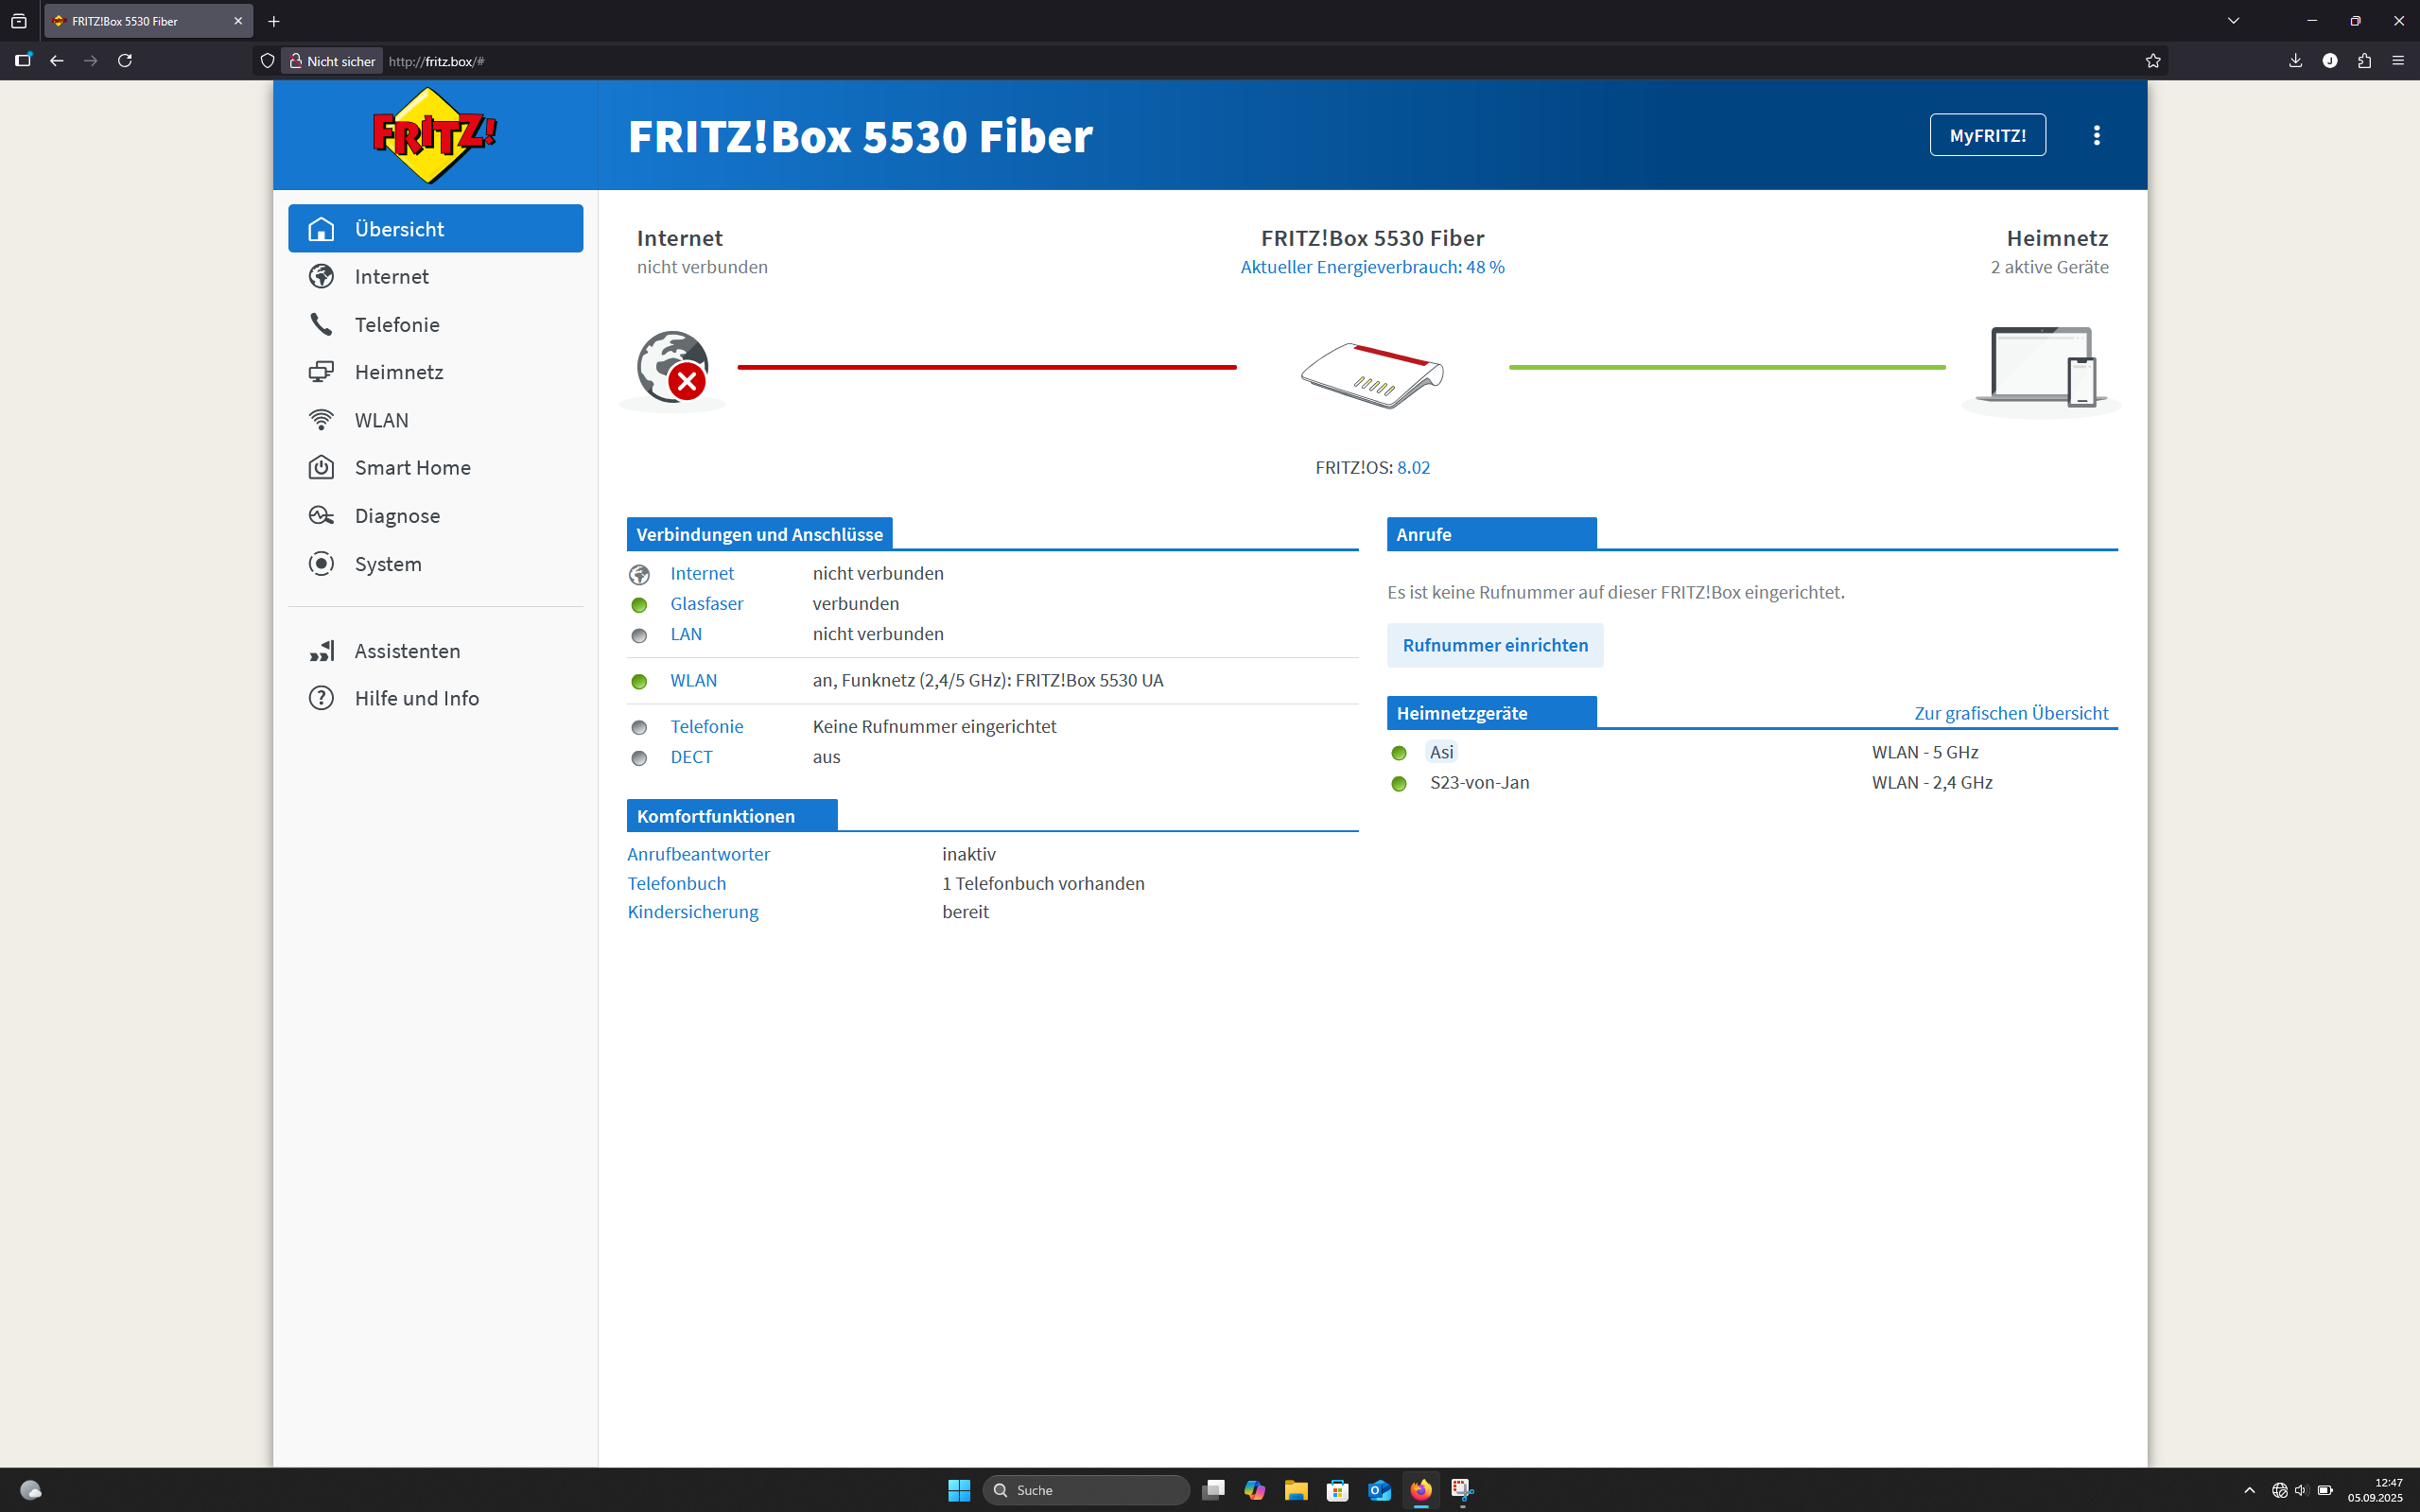Click the Internet link under Verbindungen

(x=702, y=574)
